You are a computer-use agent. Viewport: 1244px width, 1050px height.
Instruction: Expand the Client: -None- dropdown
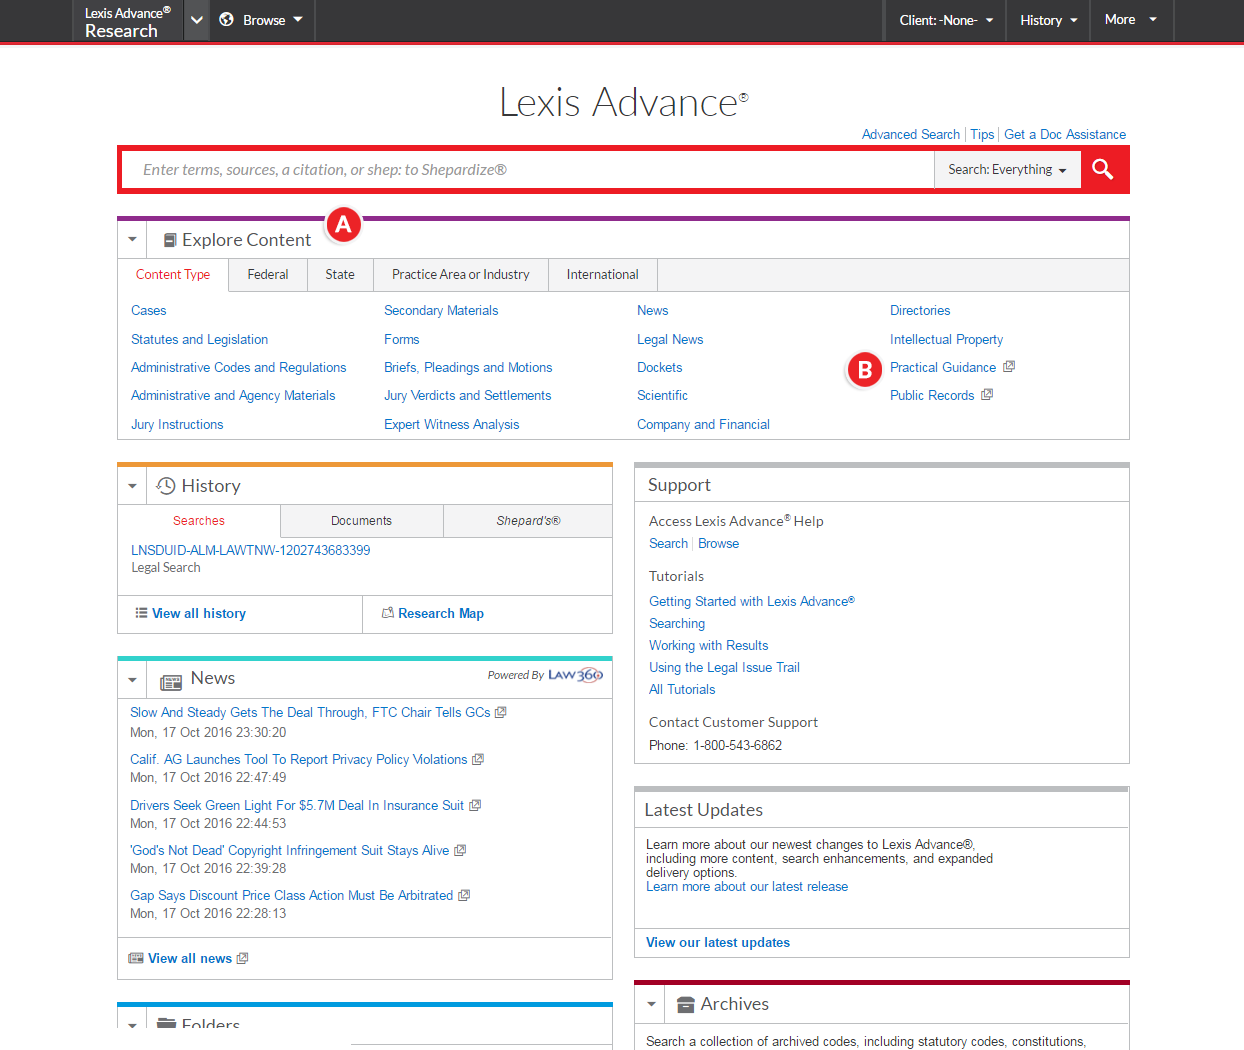945,20
